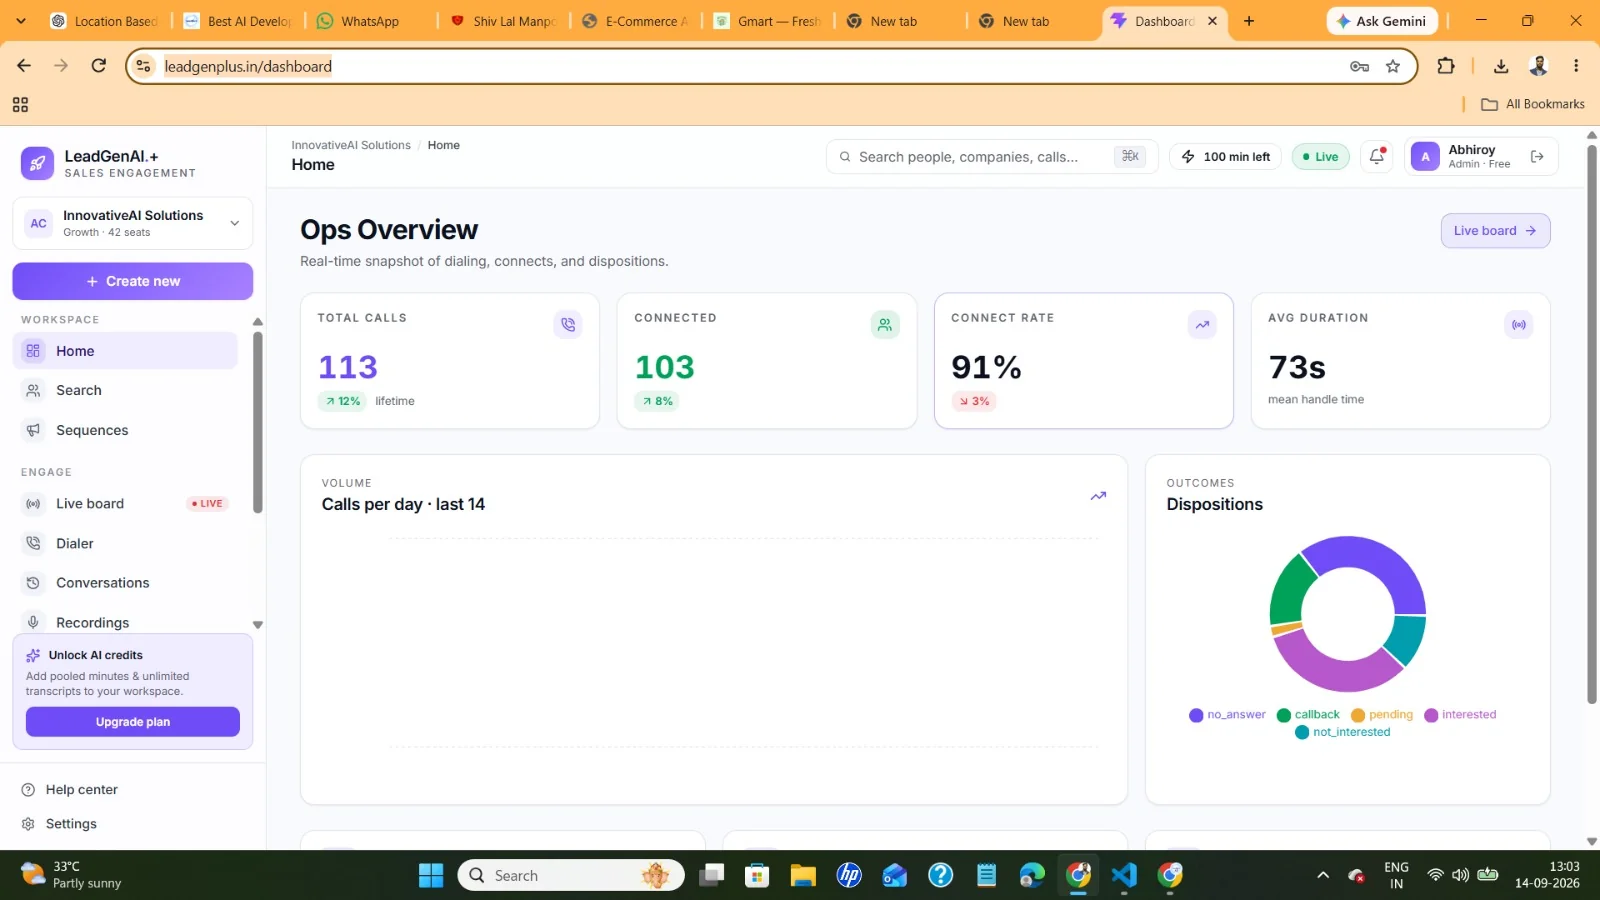1600x900 pixels.
Task: Toggle interested legend entry
Action: (x=1460, y=715)
